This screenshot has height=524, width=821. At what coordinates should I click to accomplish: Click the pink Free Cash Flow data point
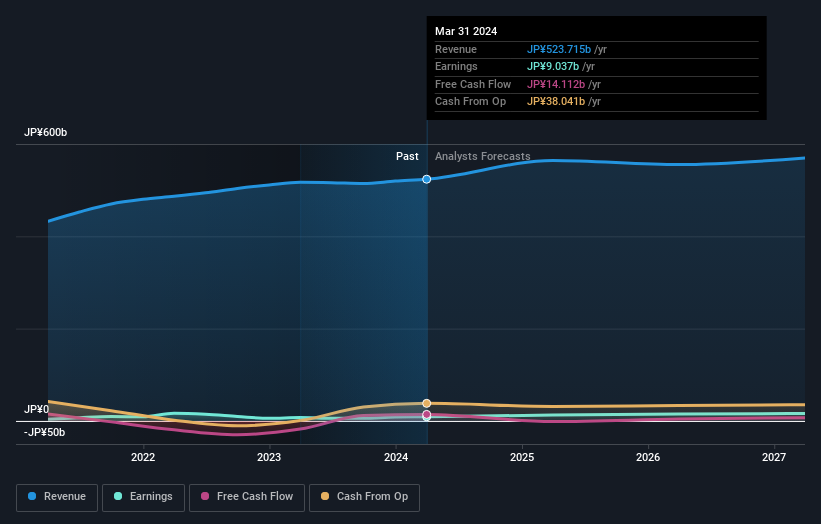[427, 415]
